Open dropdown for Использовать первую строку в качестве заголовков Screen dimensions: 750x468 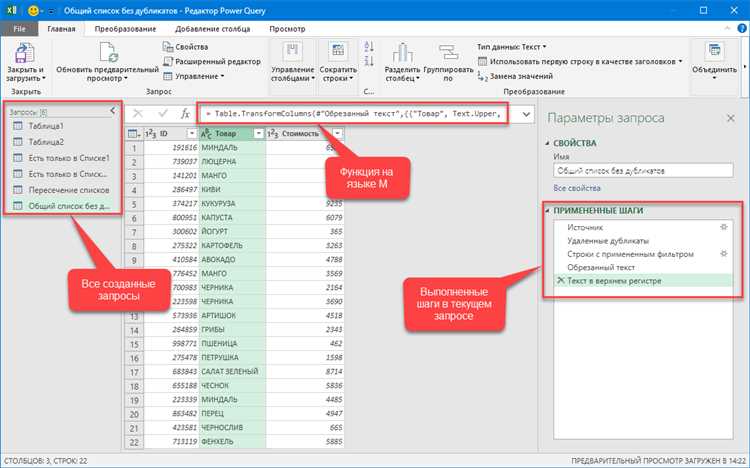[x=680, y=61]
